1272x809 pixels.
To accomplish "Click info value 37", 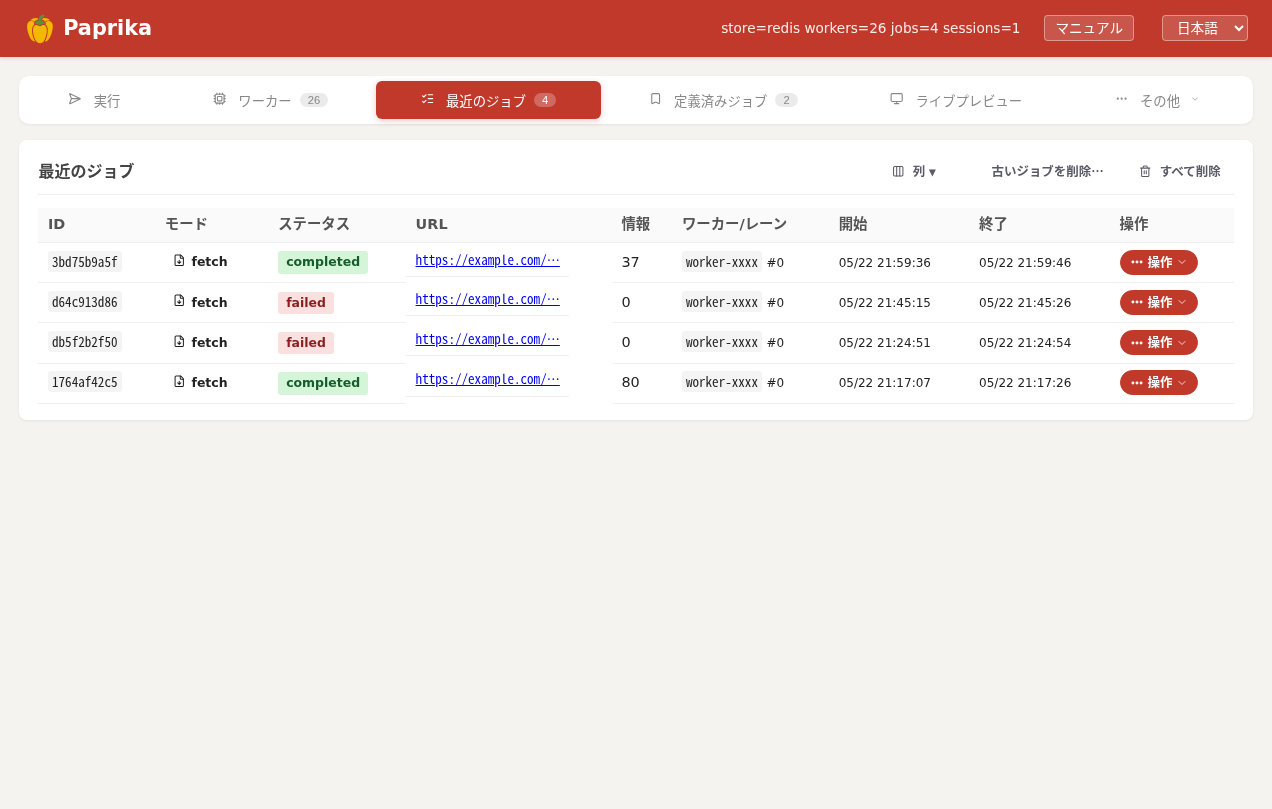I will 630,262.
